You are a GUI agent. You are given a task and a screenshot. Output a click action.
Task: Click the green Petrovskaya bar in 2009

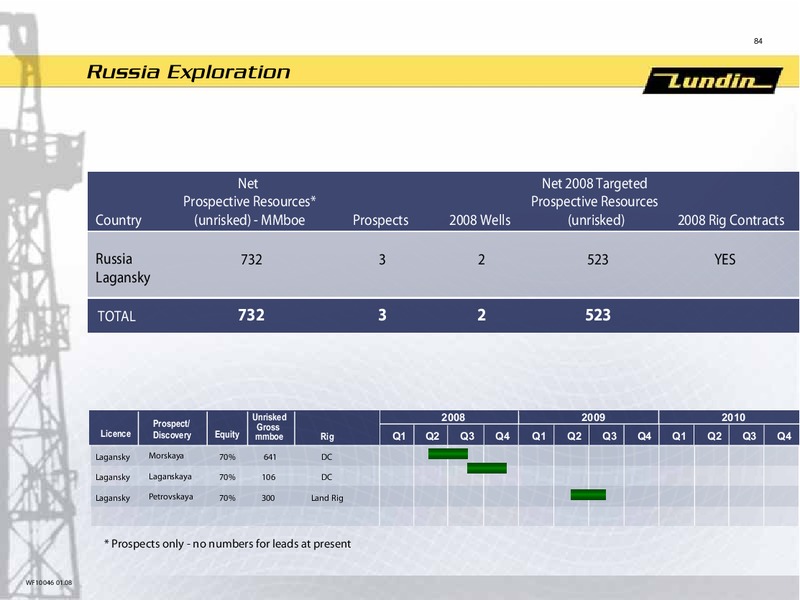tap(588, 494)
